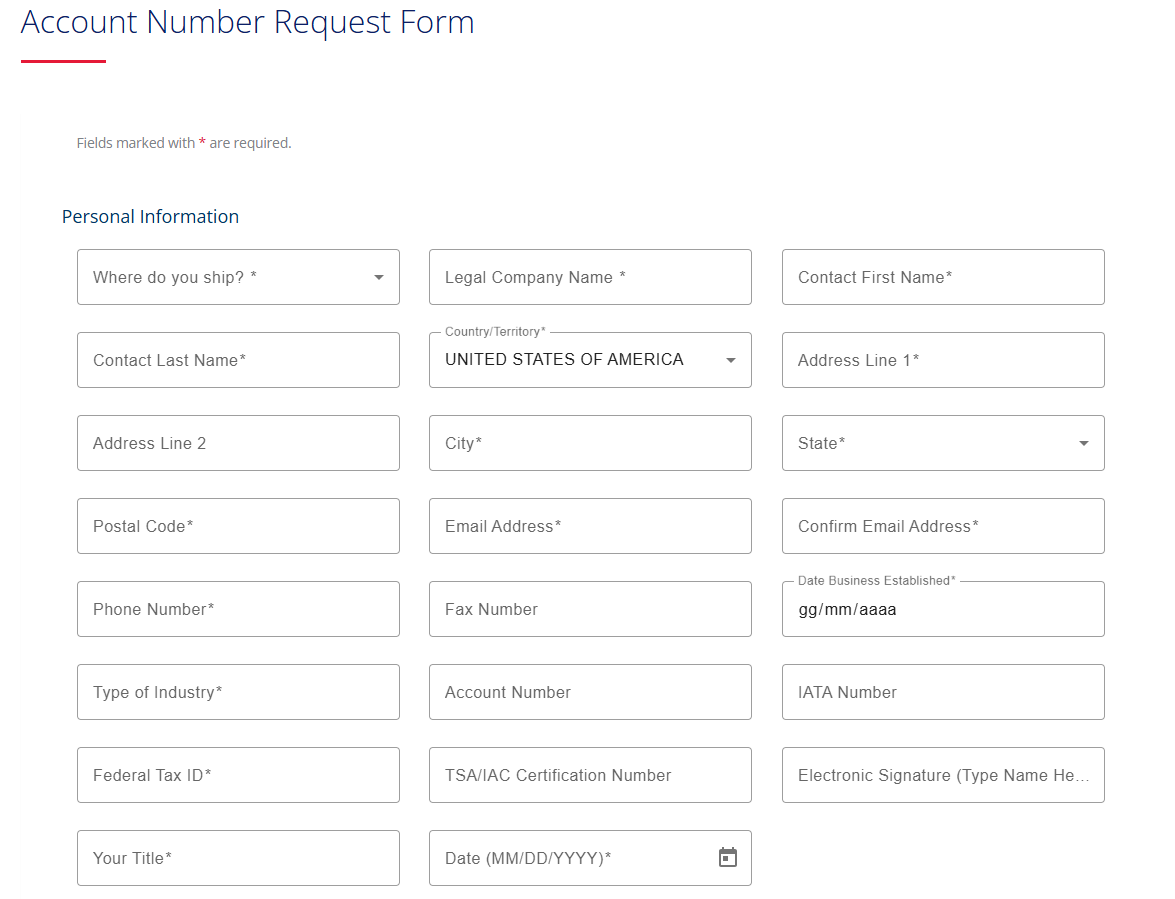This screenshot has width=1175, height=899.
Task: Expand the State dropdown list
Action: 943,443
